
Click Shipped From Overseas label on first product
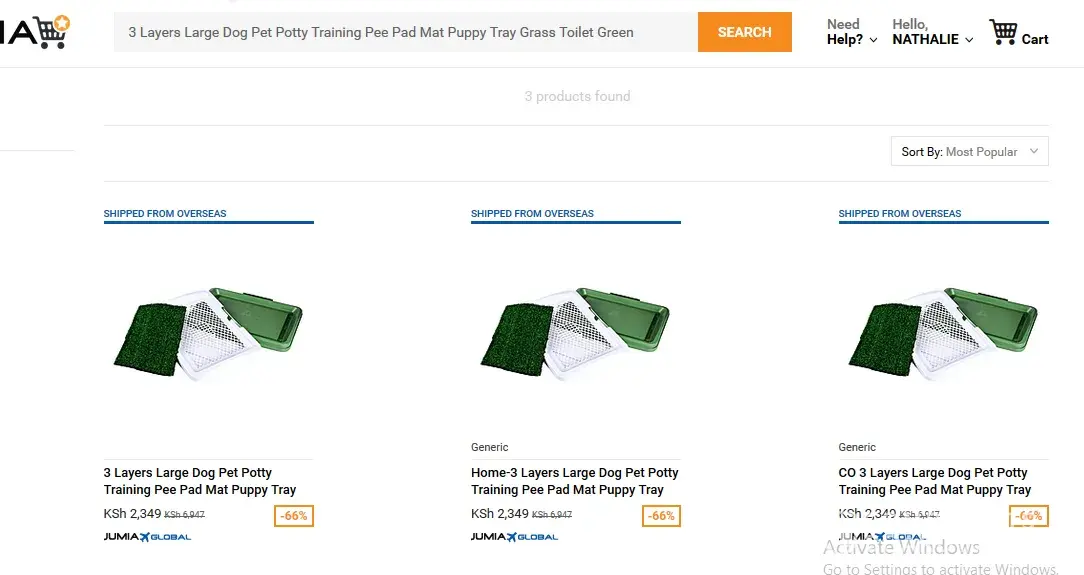pos(165,213)
